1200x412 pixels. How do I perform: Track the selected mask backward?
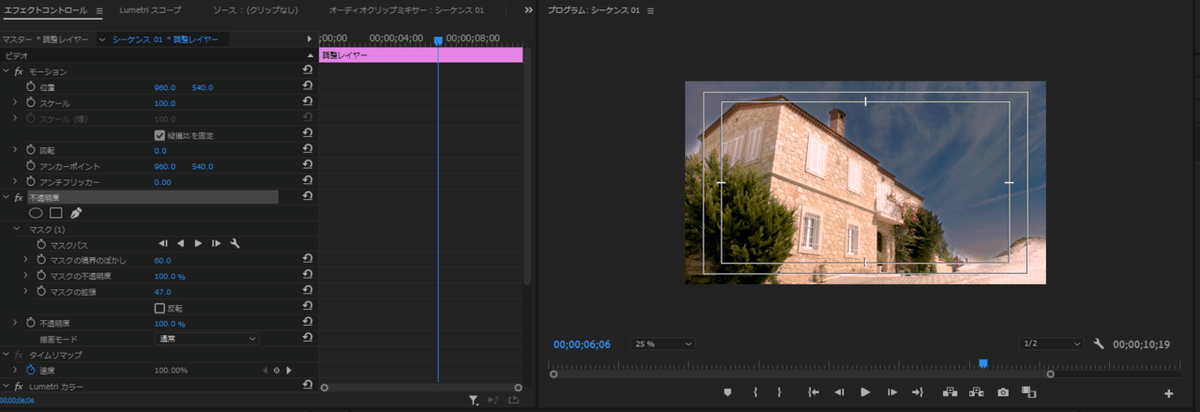pos(181,243)
